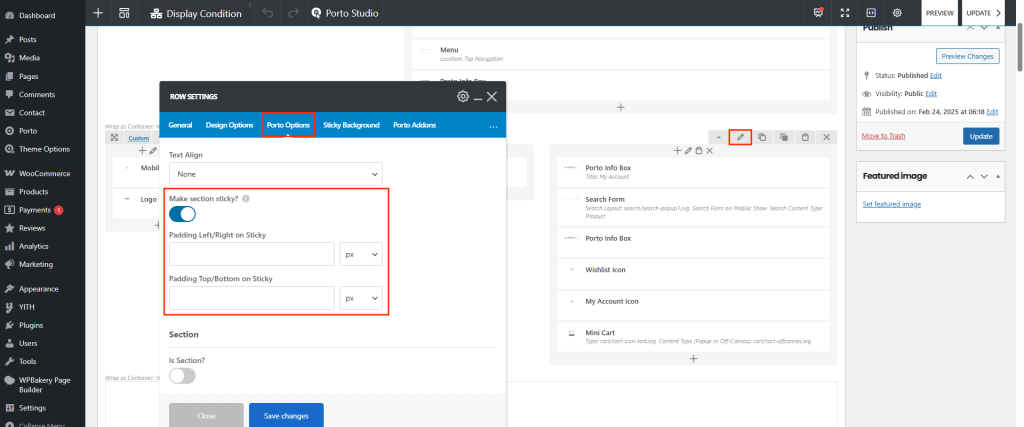Screen dimensions: 1024x427
Task: Enable the Is Section toggle
Action: (x=182, y=375)
